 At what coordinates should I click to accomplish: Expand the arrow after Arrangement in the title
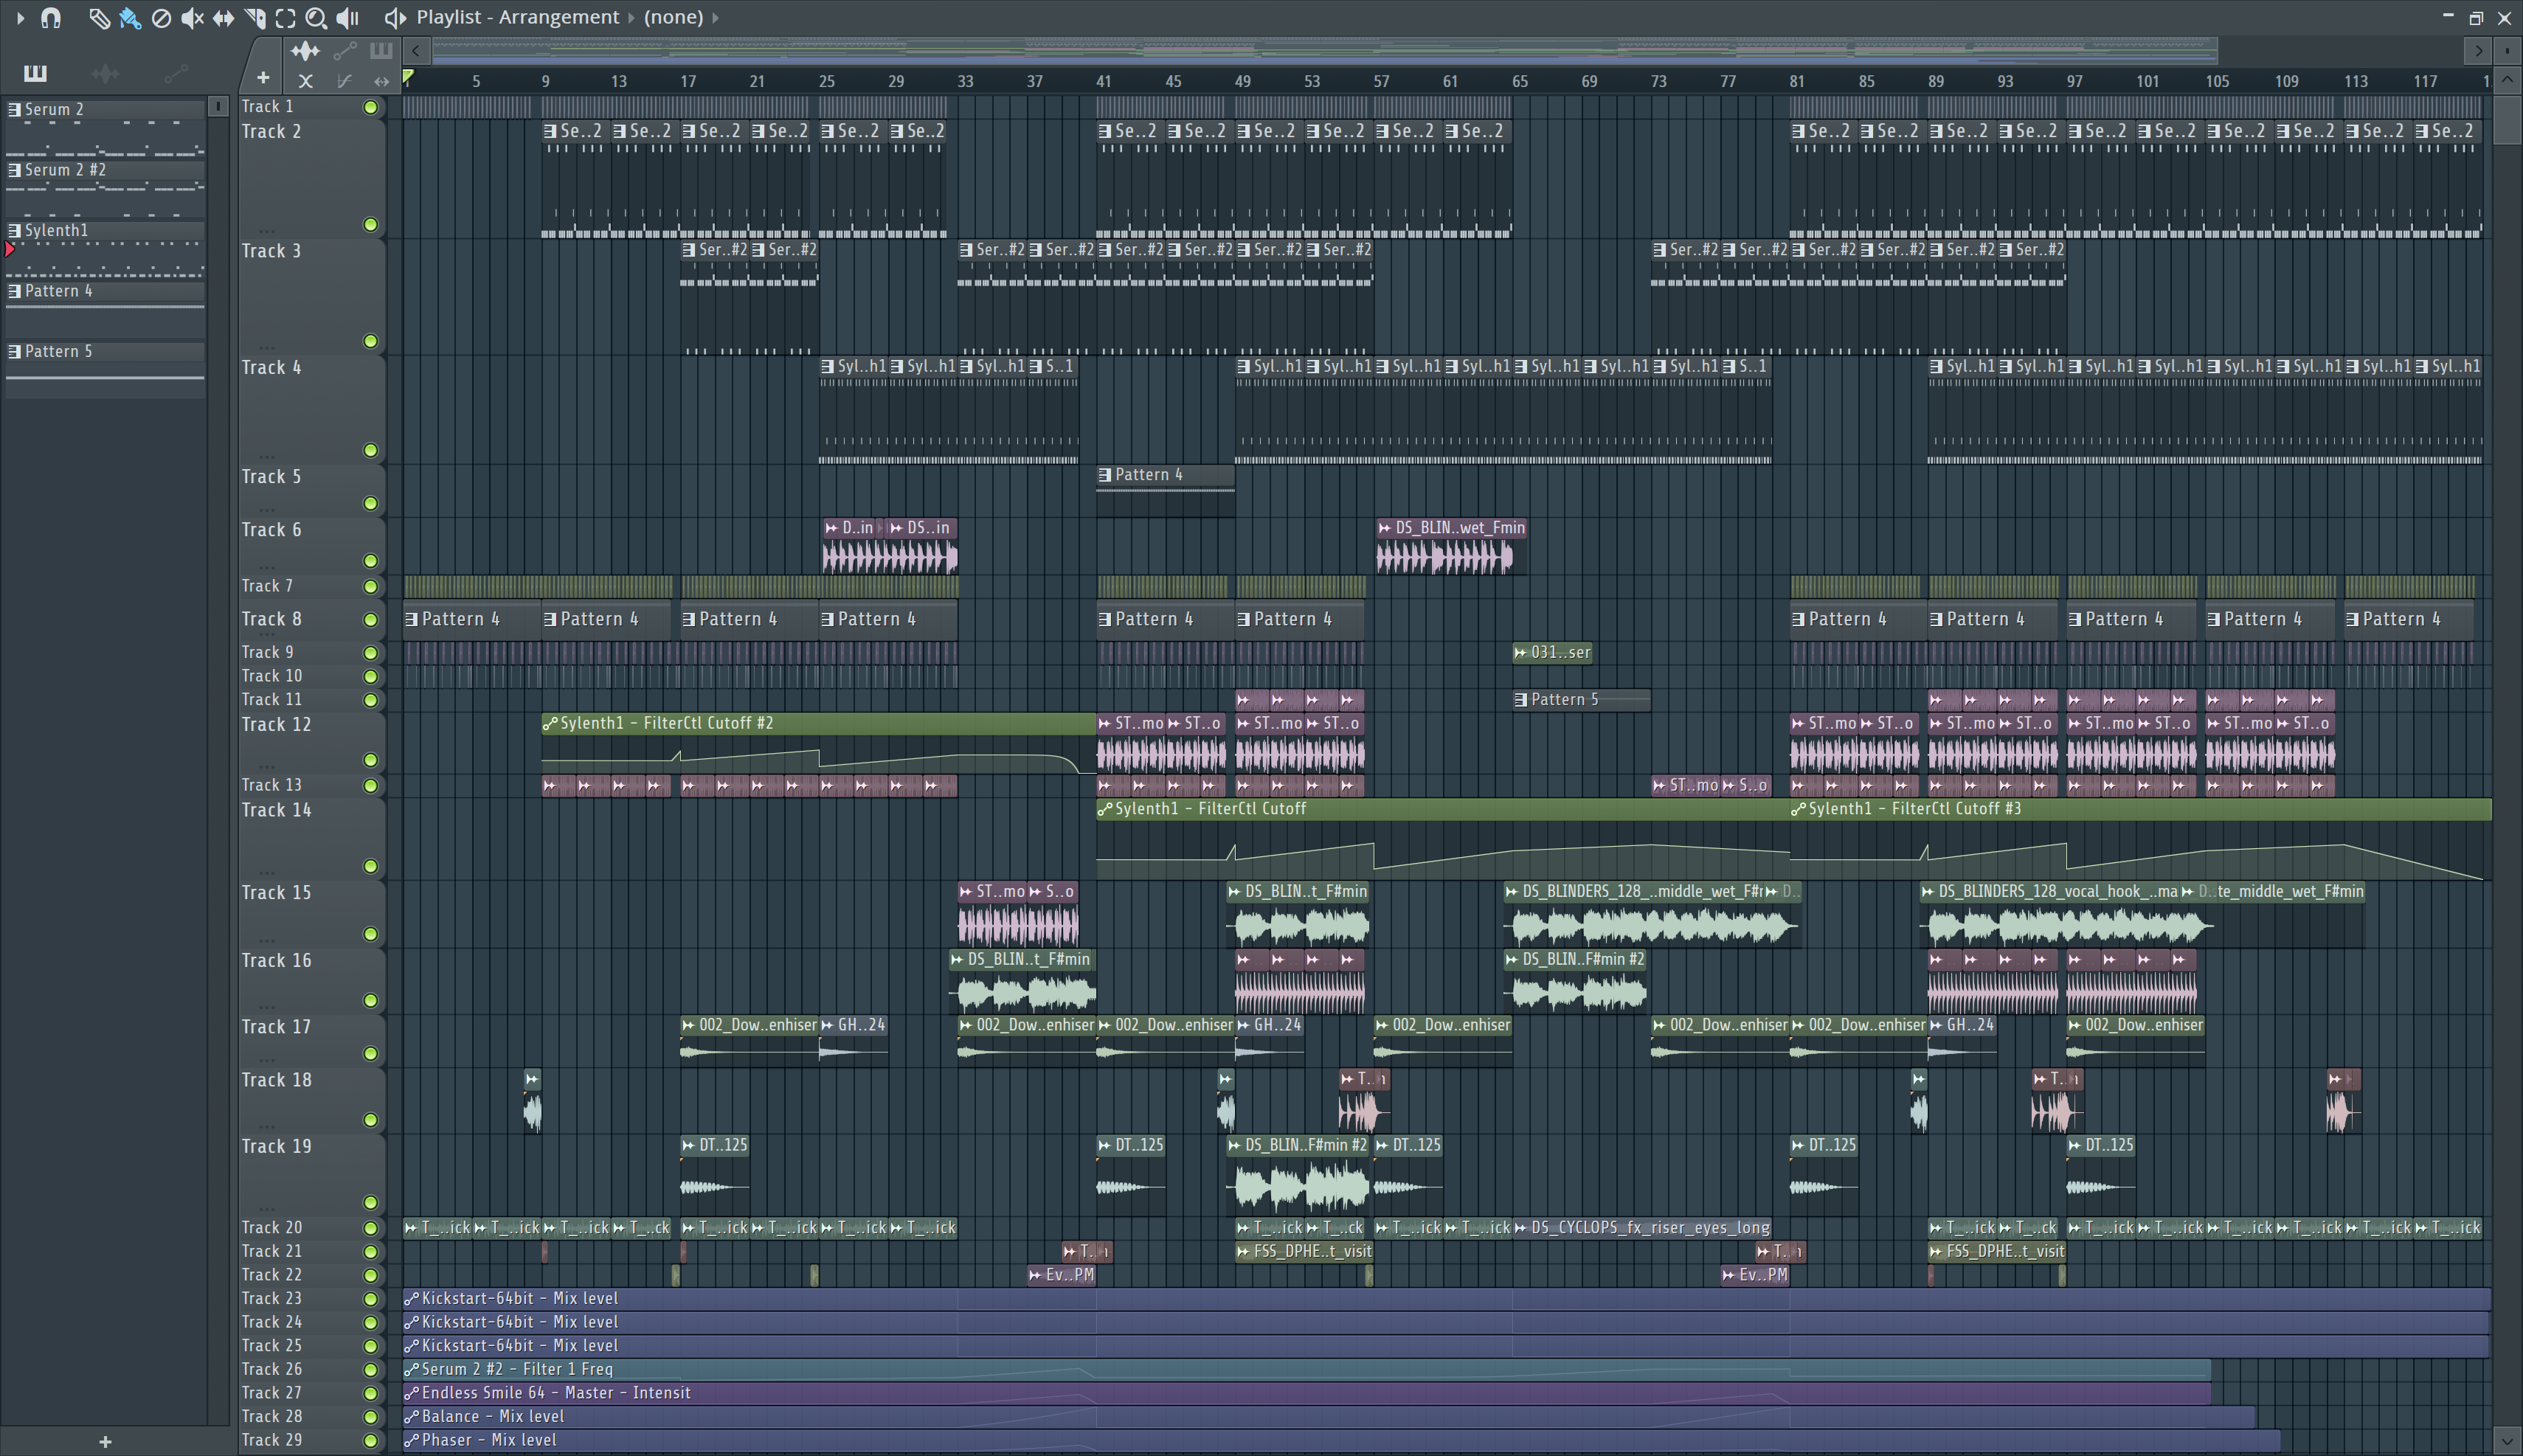click(631, 17)
